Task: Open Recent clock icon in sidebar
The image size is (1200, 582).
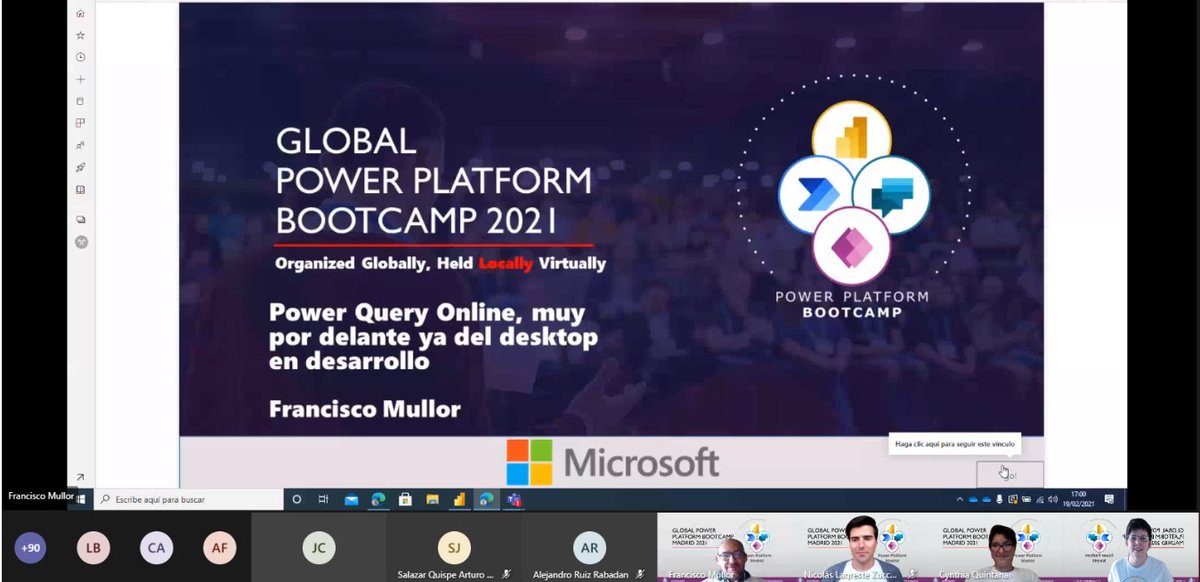Action: (80, 57)
